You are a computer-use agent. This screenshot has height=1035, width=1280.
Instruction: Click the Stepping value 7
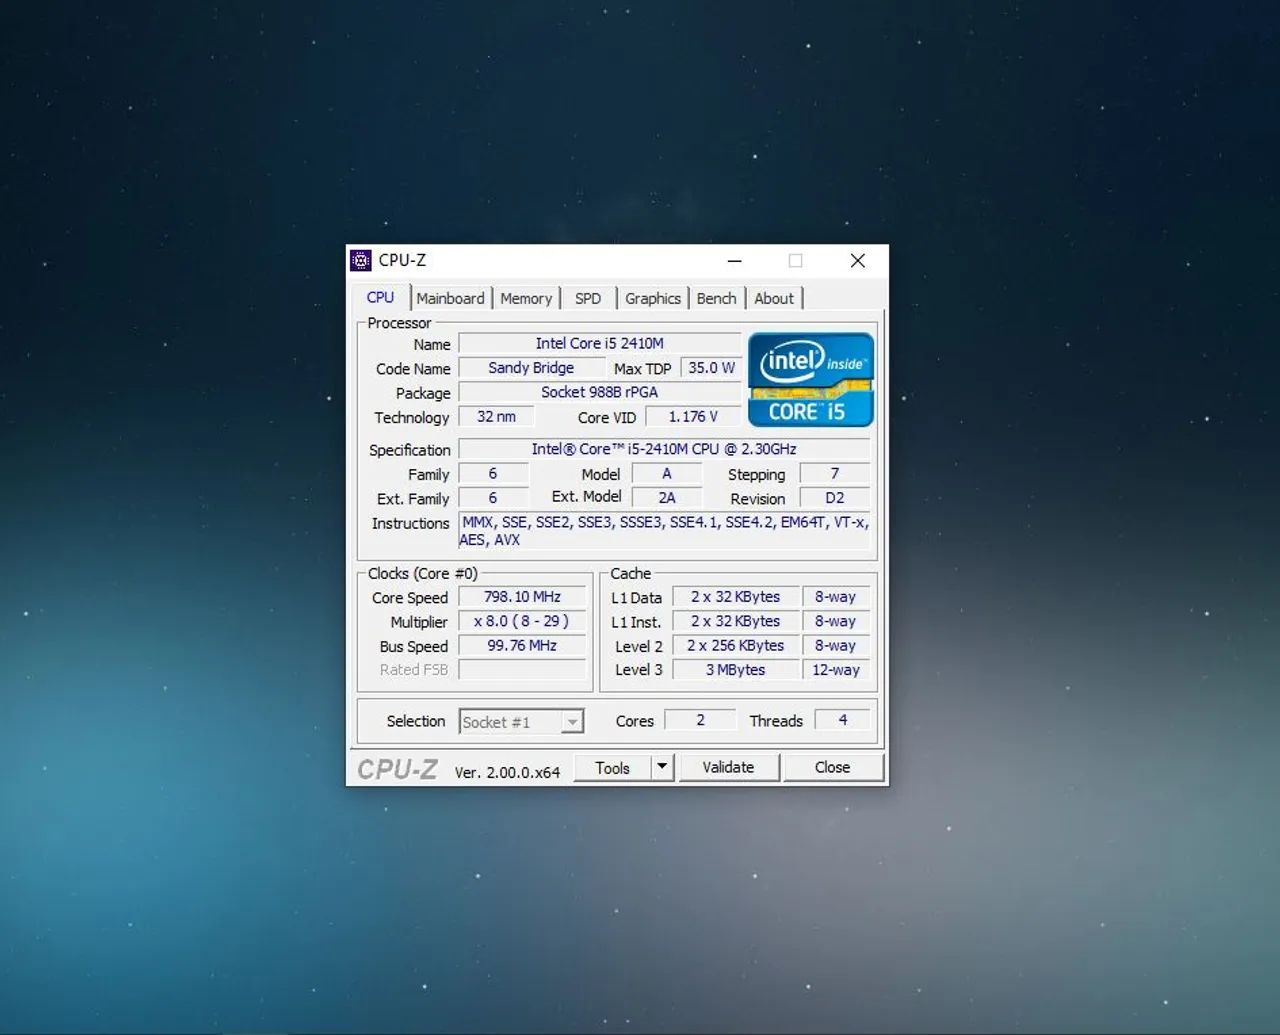tap(835, 474)
